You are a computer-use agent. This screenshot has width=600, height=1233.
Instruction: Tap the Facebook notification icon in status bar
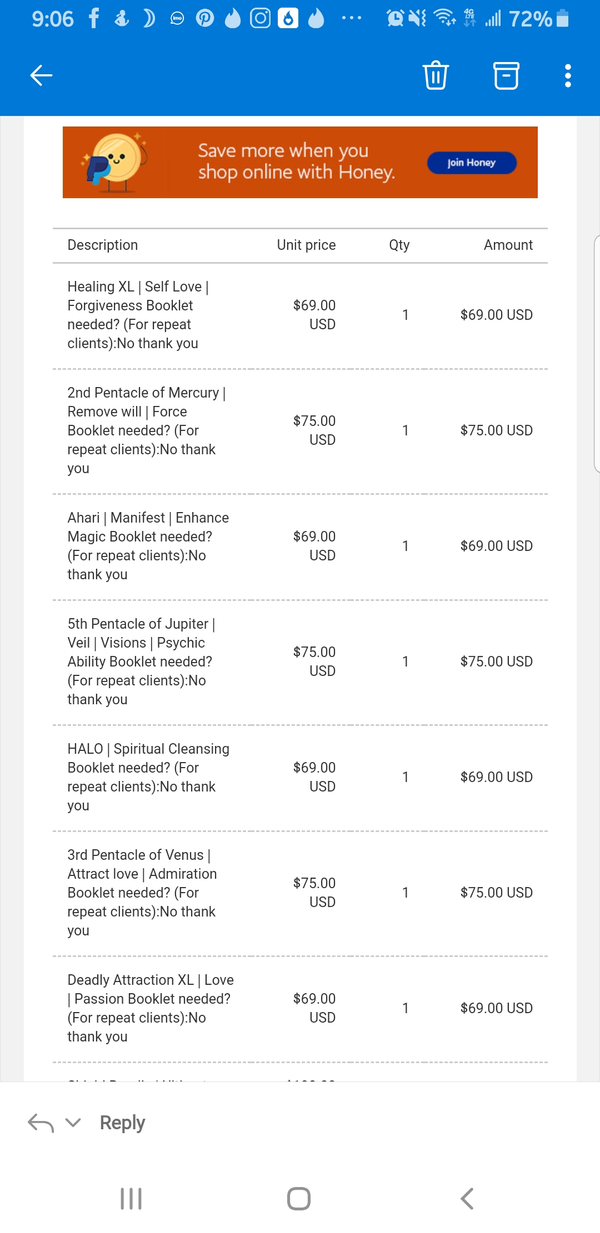tap(93, 18)
